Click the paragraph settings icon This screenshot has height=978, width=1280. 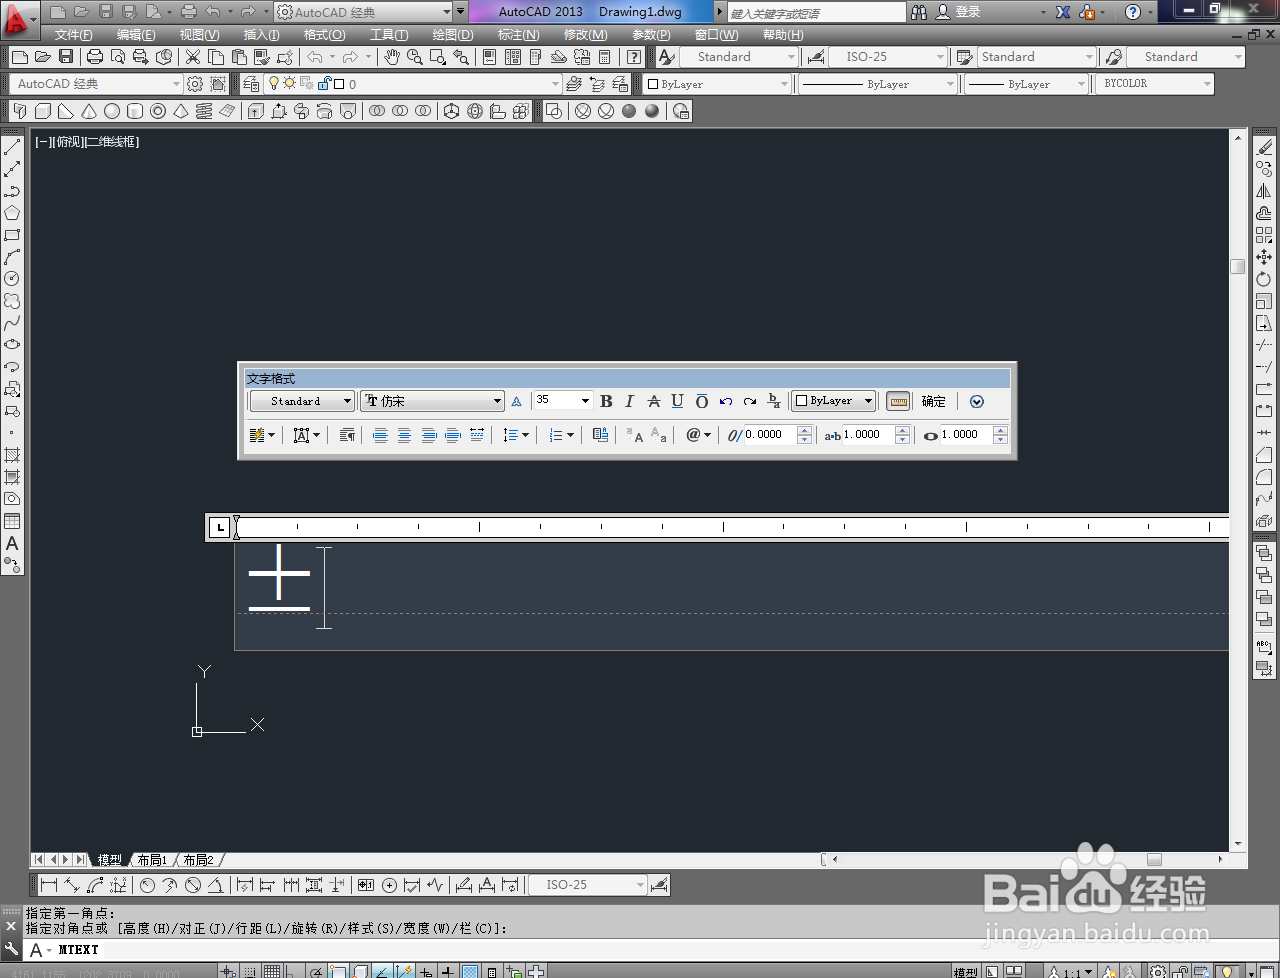pos(347,435)
